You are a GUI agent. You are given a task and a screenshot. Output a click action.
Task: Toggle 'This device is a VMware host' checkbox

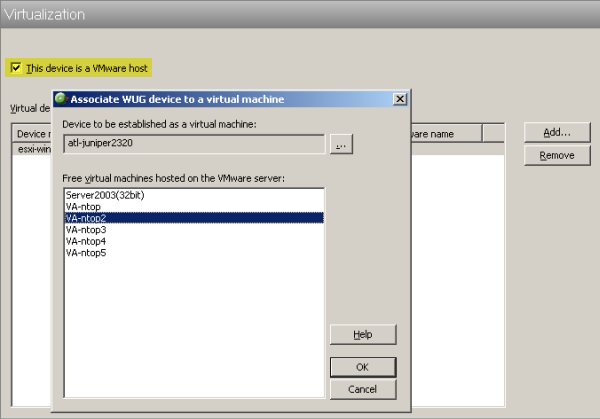16,68
